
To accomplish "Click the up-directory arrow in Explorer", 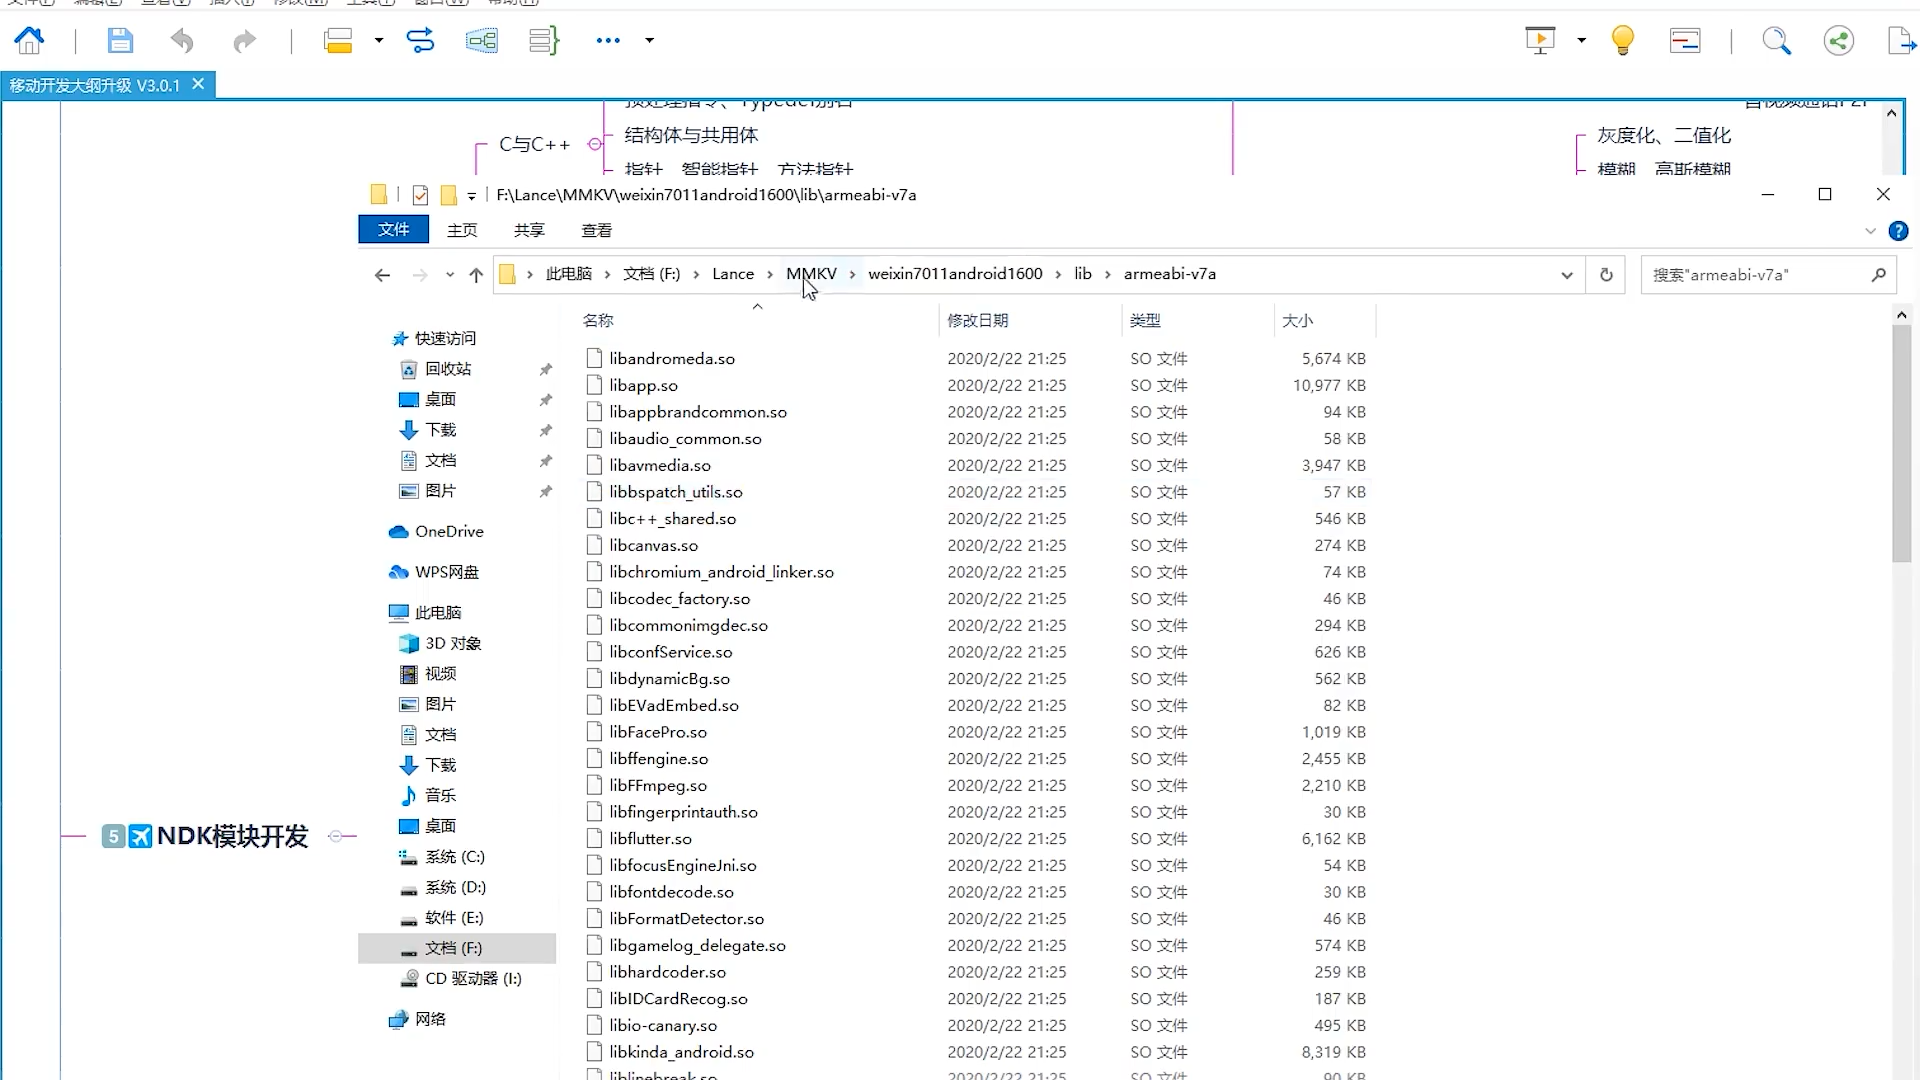I will coord(476,275).
